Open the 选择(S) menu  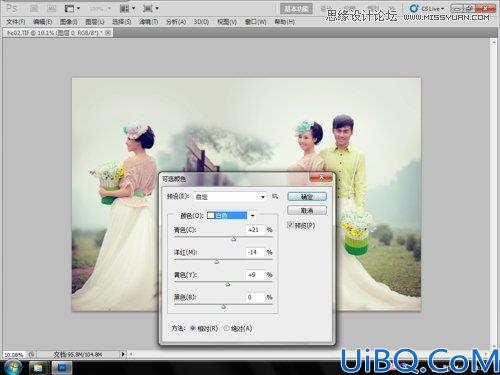[x=122, y=22]
